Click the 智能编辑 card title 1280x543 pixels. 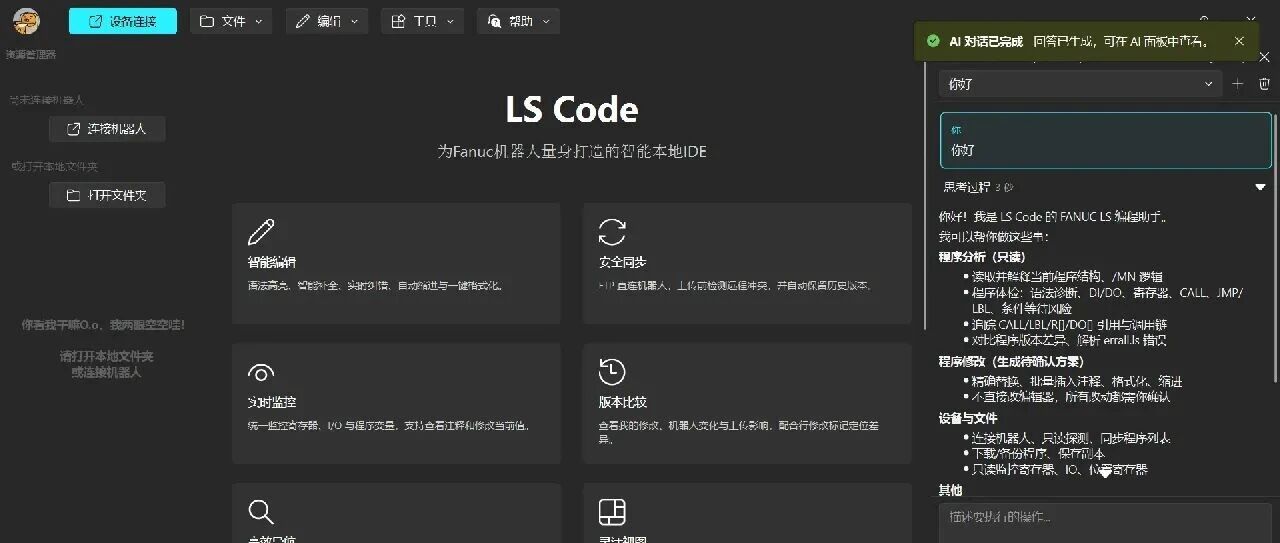click(272, 262)
